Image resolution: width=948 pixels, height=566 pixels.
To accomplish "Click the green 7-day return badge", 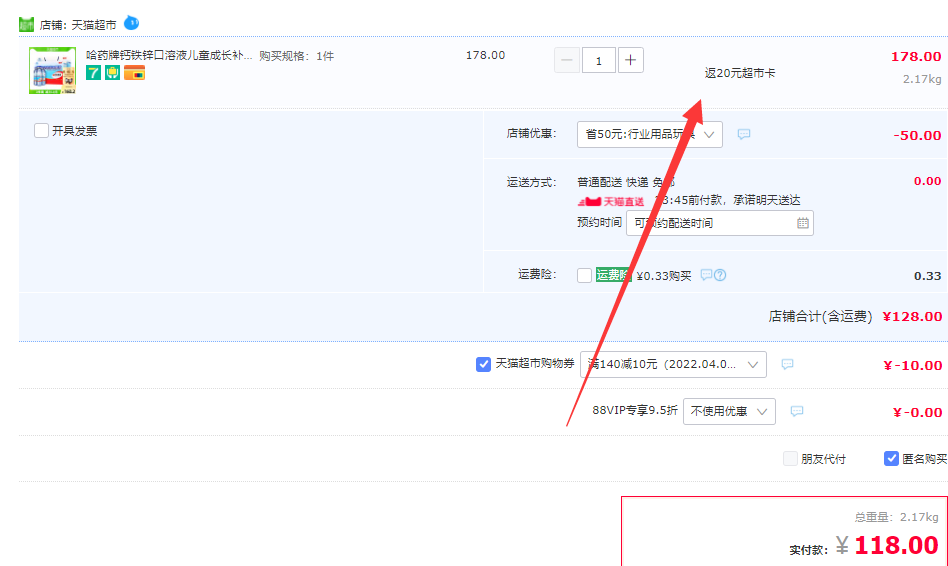I will 93,73.
